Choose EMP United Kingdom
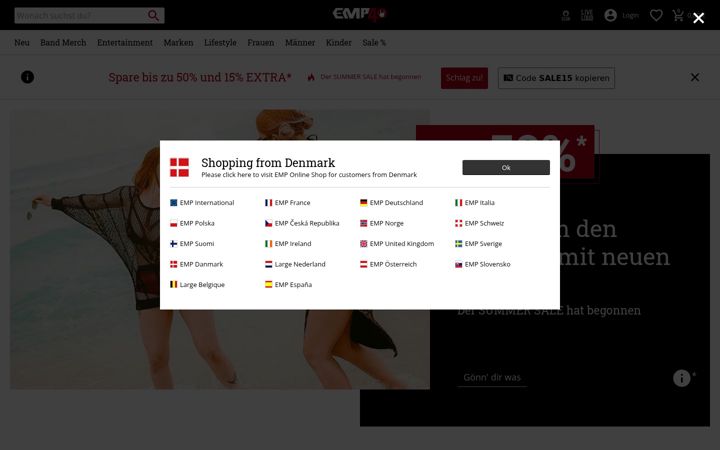The image size is (720, 450). coord(397,243)
